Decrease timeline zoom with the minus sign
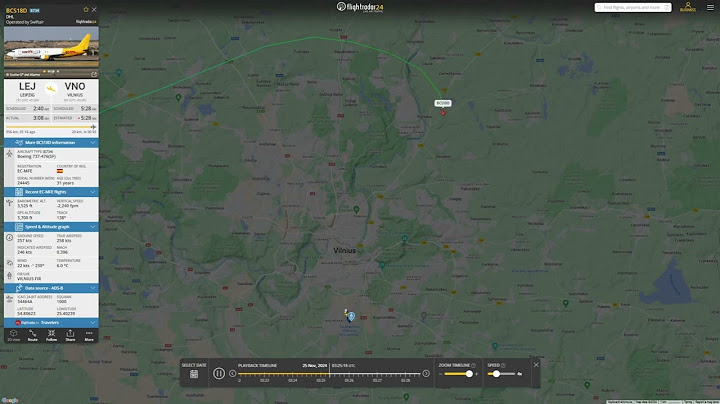The height and width of the screenshot is (404, 720). click(441, 374)
